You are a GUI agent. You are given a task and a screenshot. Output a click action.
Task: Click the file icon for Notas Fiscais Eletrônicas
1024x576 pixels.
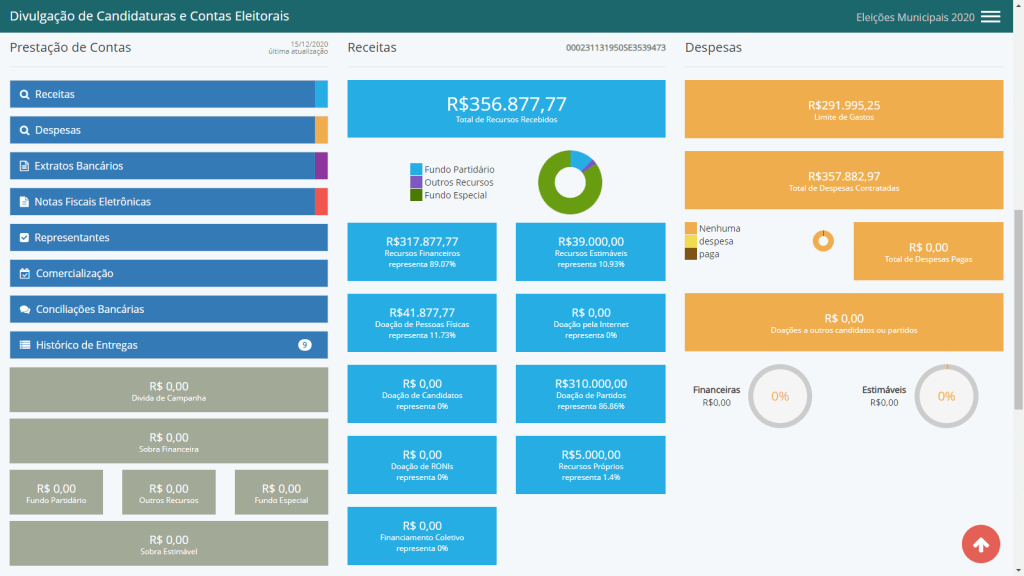pos(24,202)
